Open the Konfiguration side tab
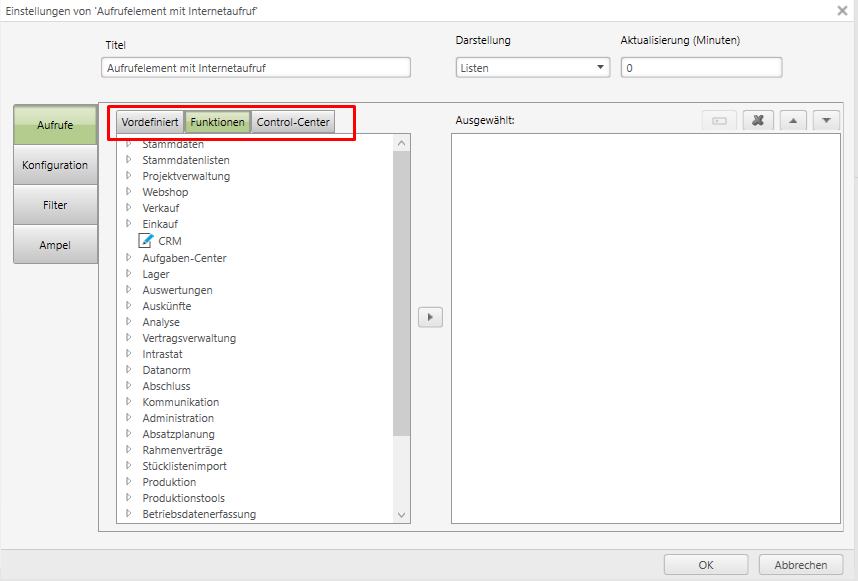 tap(55, 165)
